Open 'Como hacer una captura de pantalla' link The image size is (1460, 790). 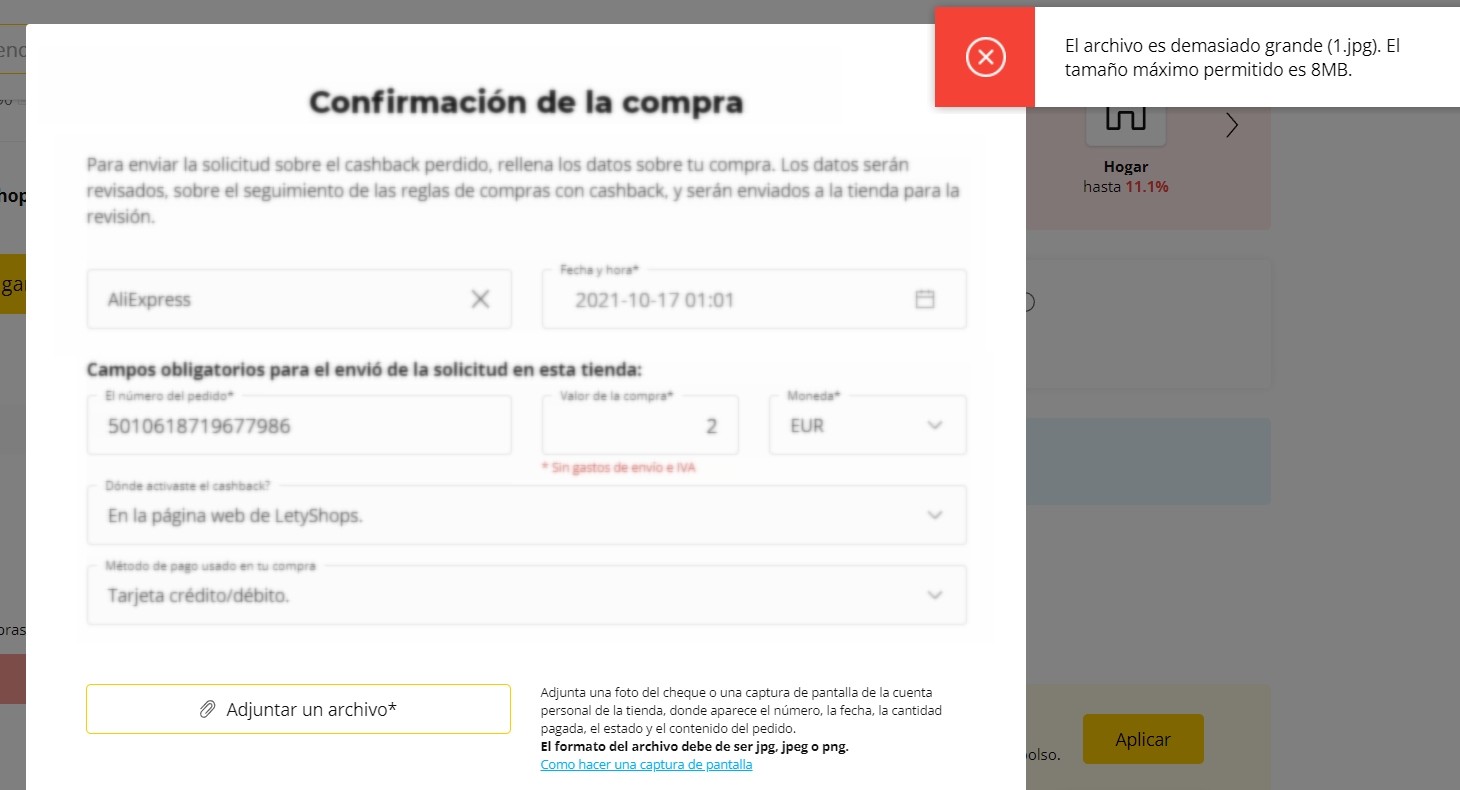[x=646, y=765]
